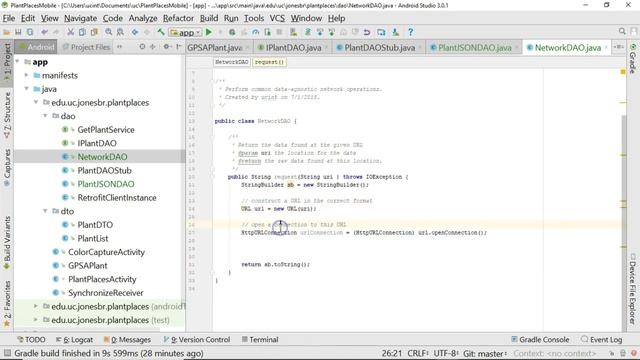This screenshot has width=640, height=360.
Task: Select RetrofitClientInstance in the project tree
Action: 117,198
